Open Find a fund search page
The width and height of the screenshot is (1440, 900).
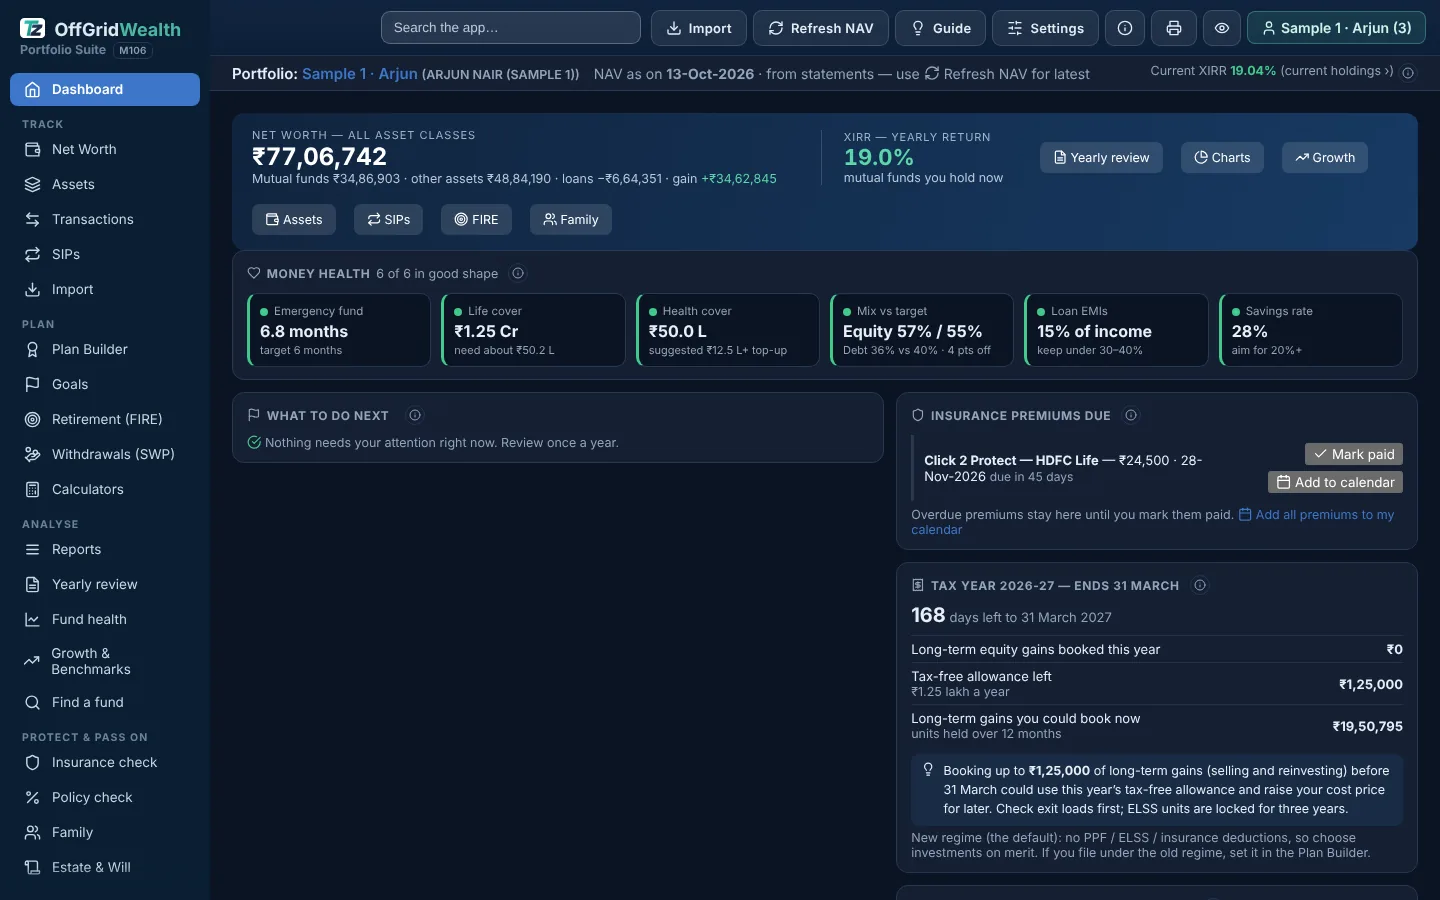[105, 702]
